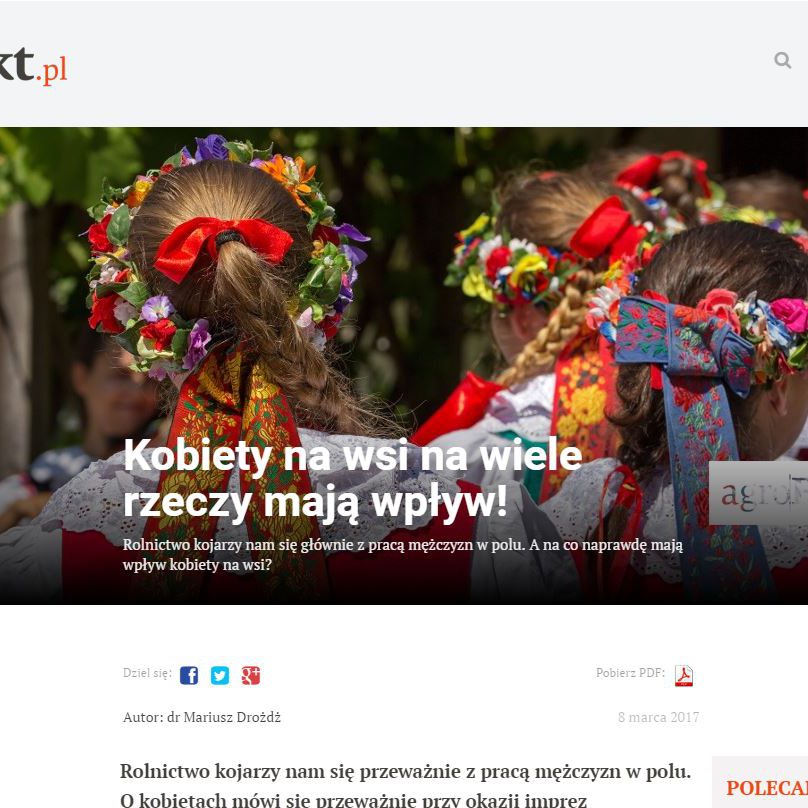Click the hero subtitle 'Rolnictwo kojarzy nam się głównie'

402,554
